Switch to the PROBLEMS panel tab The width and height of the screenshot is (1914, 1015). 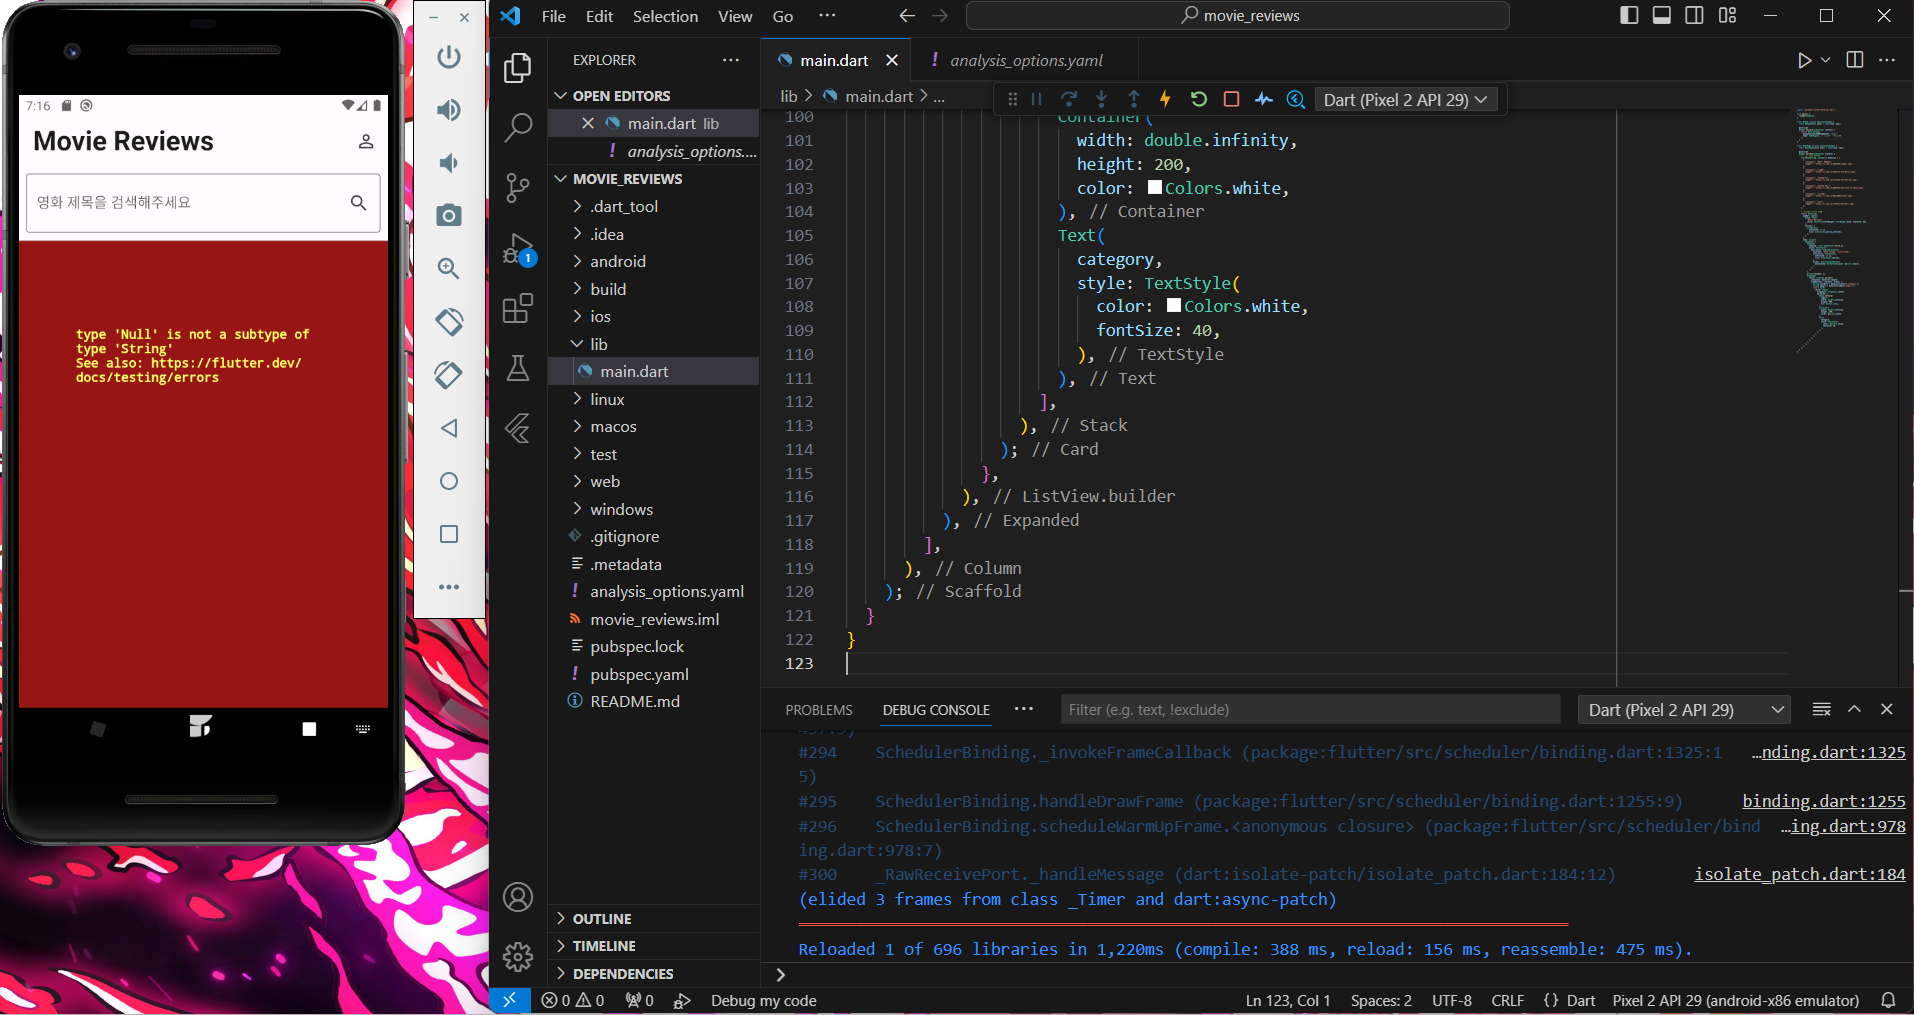pos(819,710)
